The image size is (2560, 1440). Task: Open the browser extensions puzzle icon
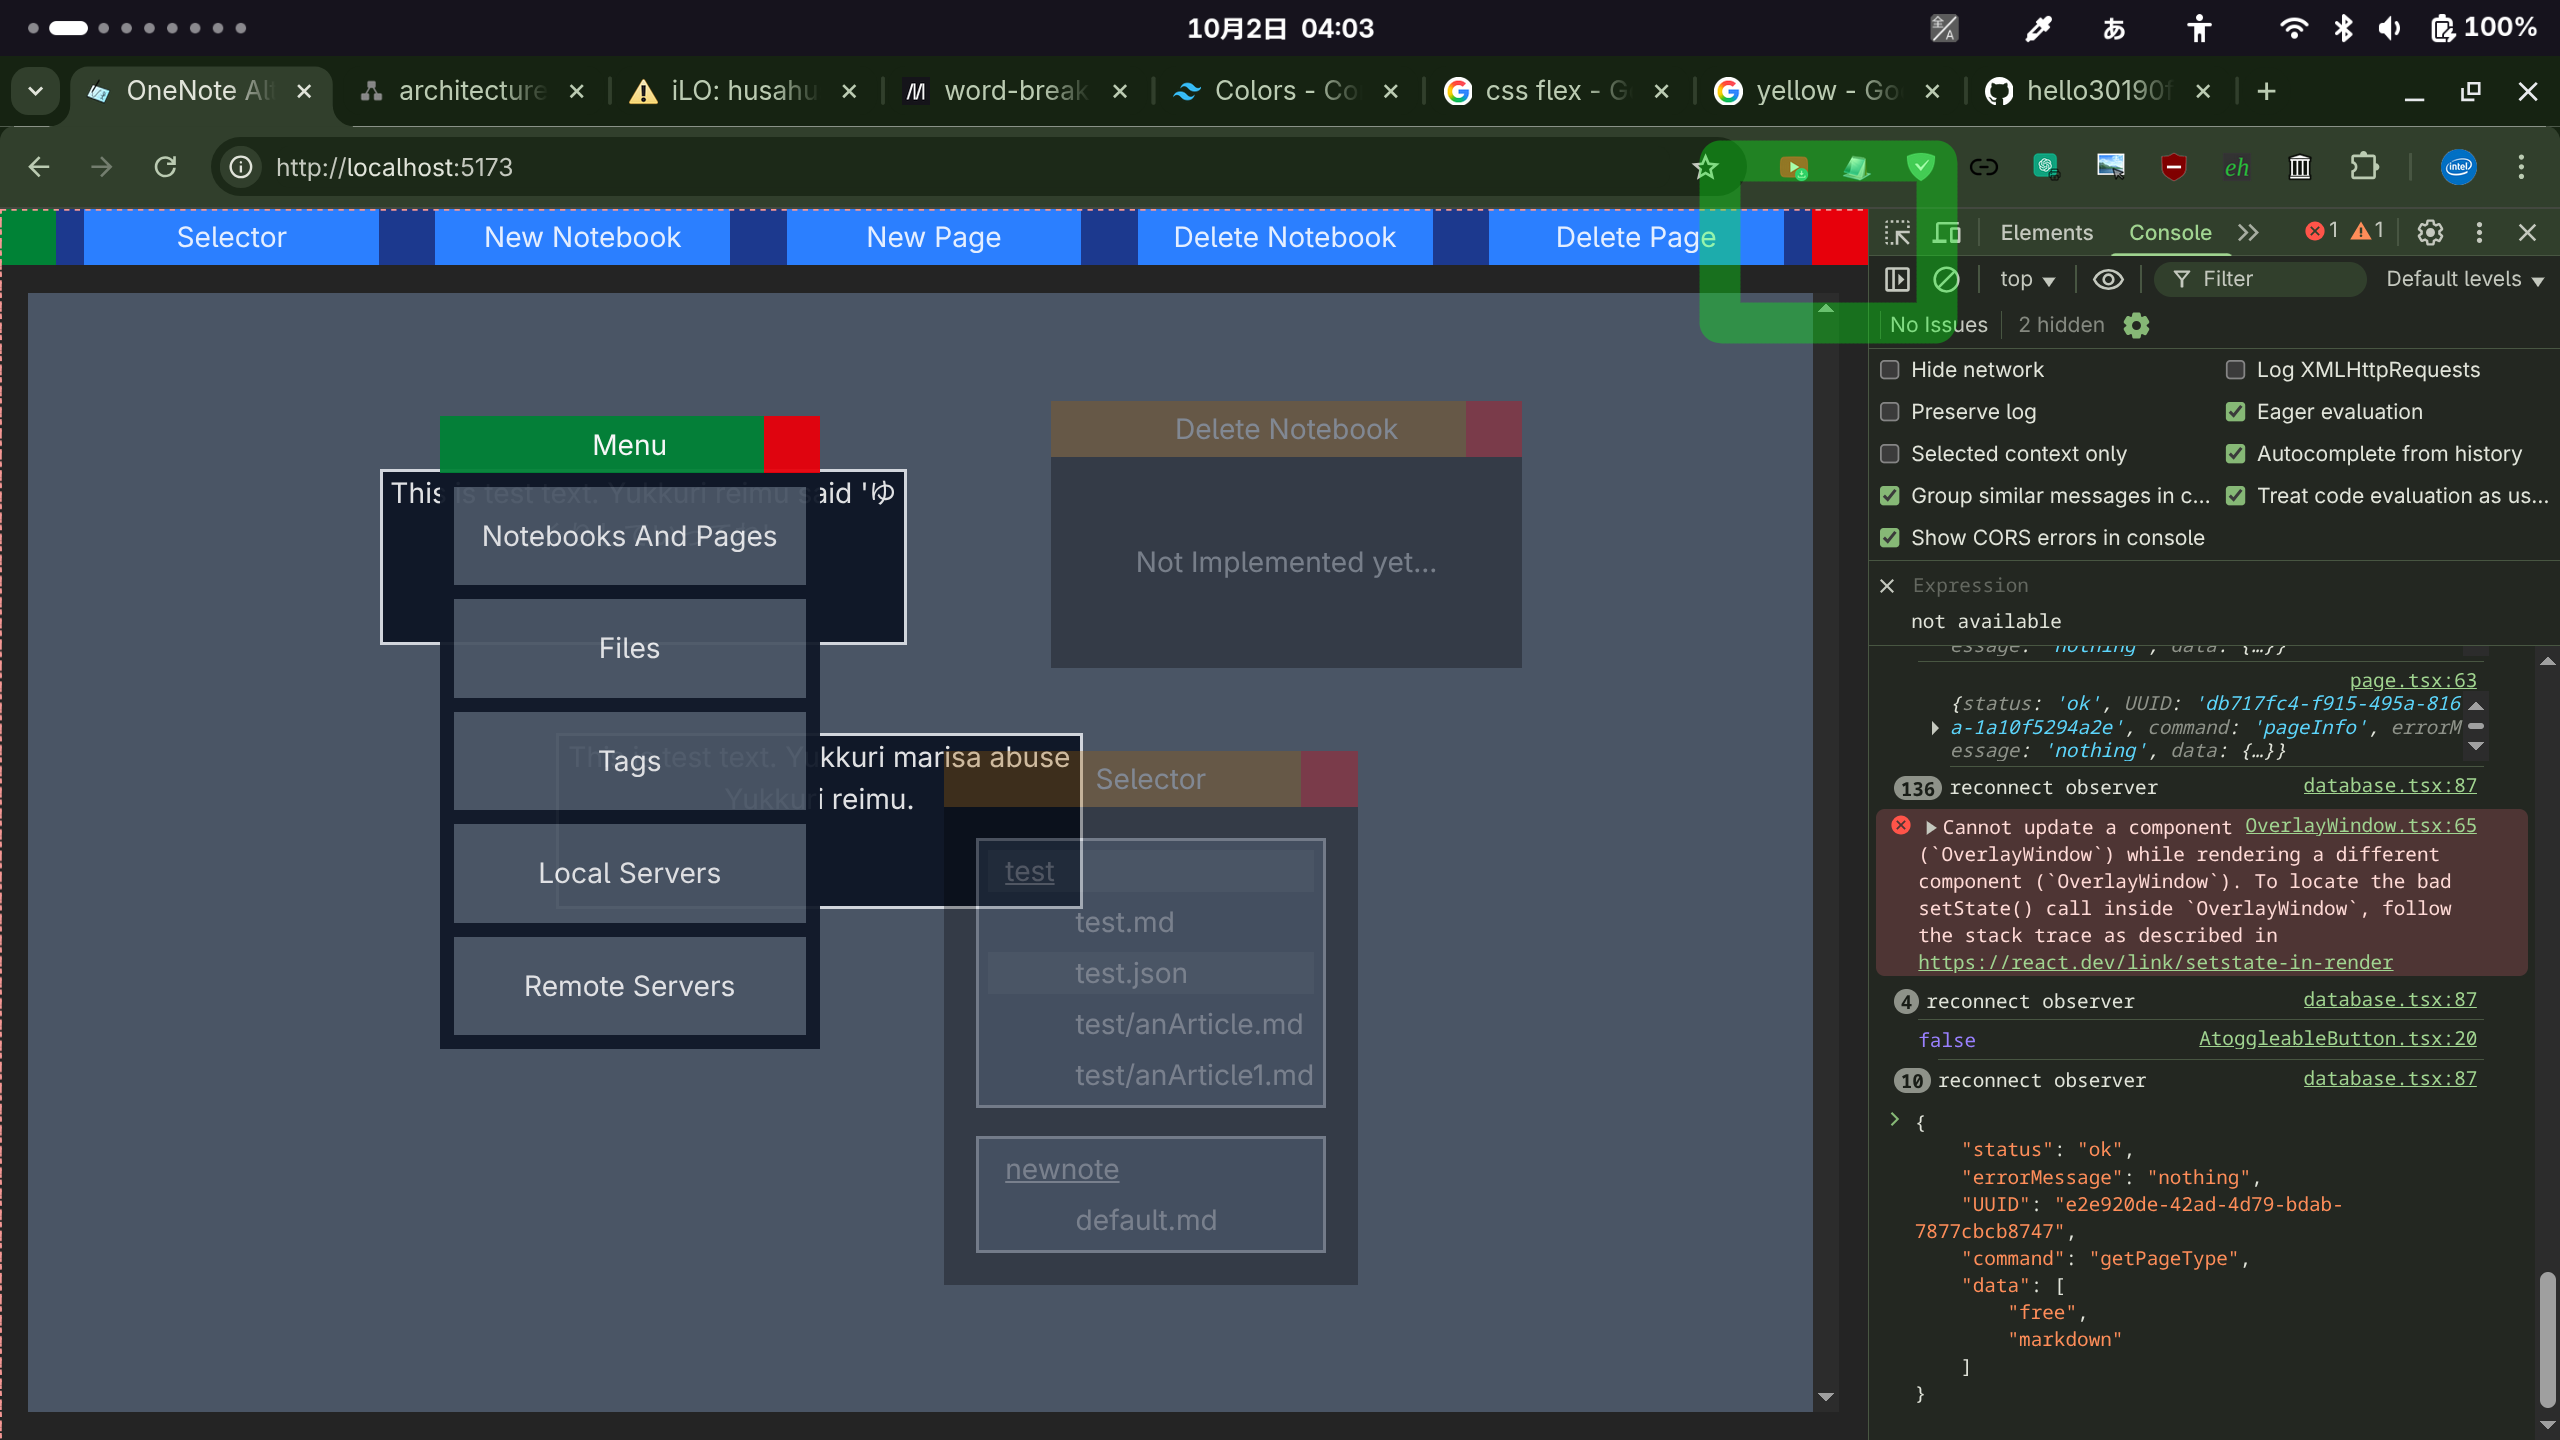pyautogui.click(x=2364, y=167)
